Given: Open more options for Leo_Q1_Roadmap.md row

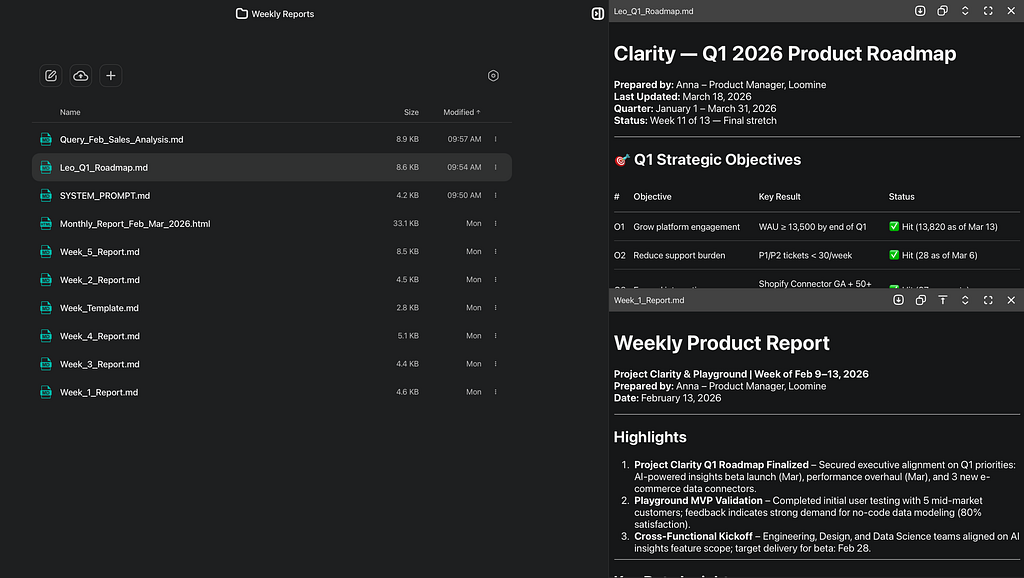Looking at the screenshot, I should coord(496,167).
